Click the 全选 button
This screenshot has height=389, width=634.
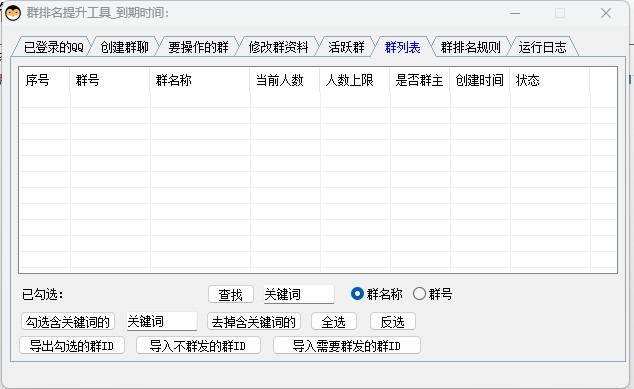point(334,321)
